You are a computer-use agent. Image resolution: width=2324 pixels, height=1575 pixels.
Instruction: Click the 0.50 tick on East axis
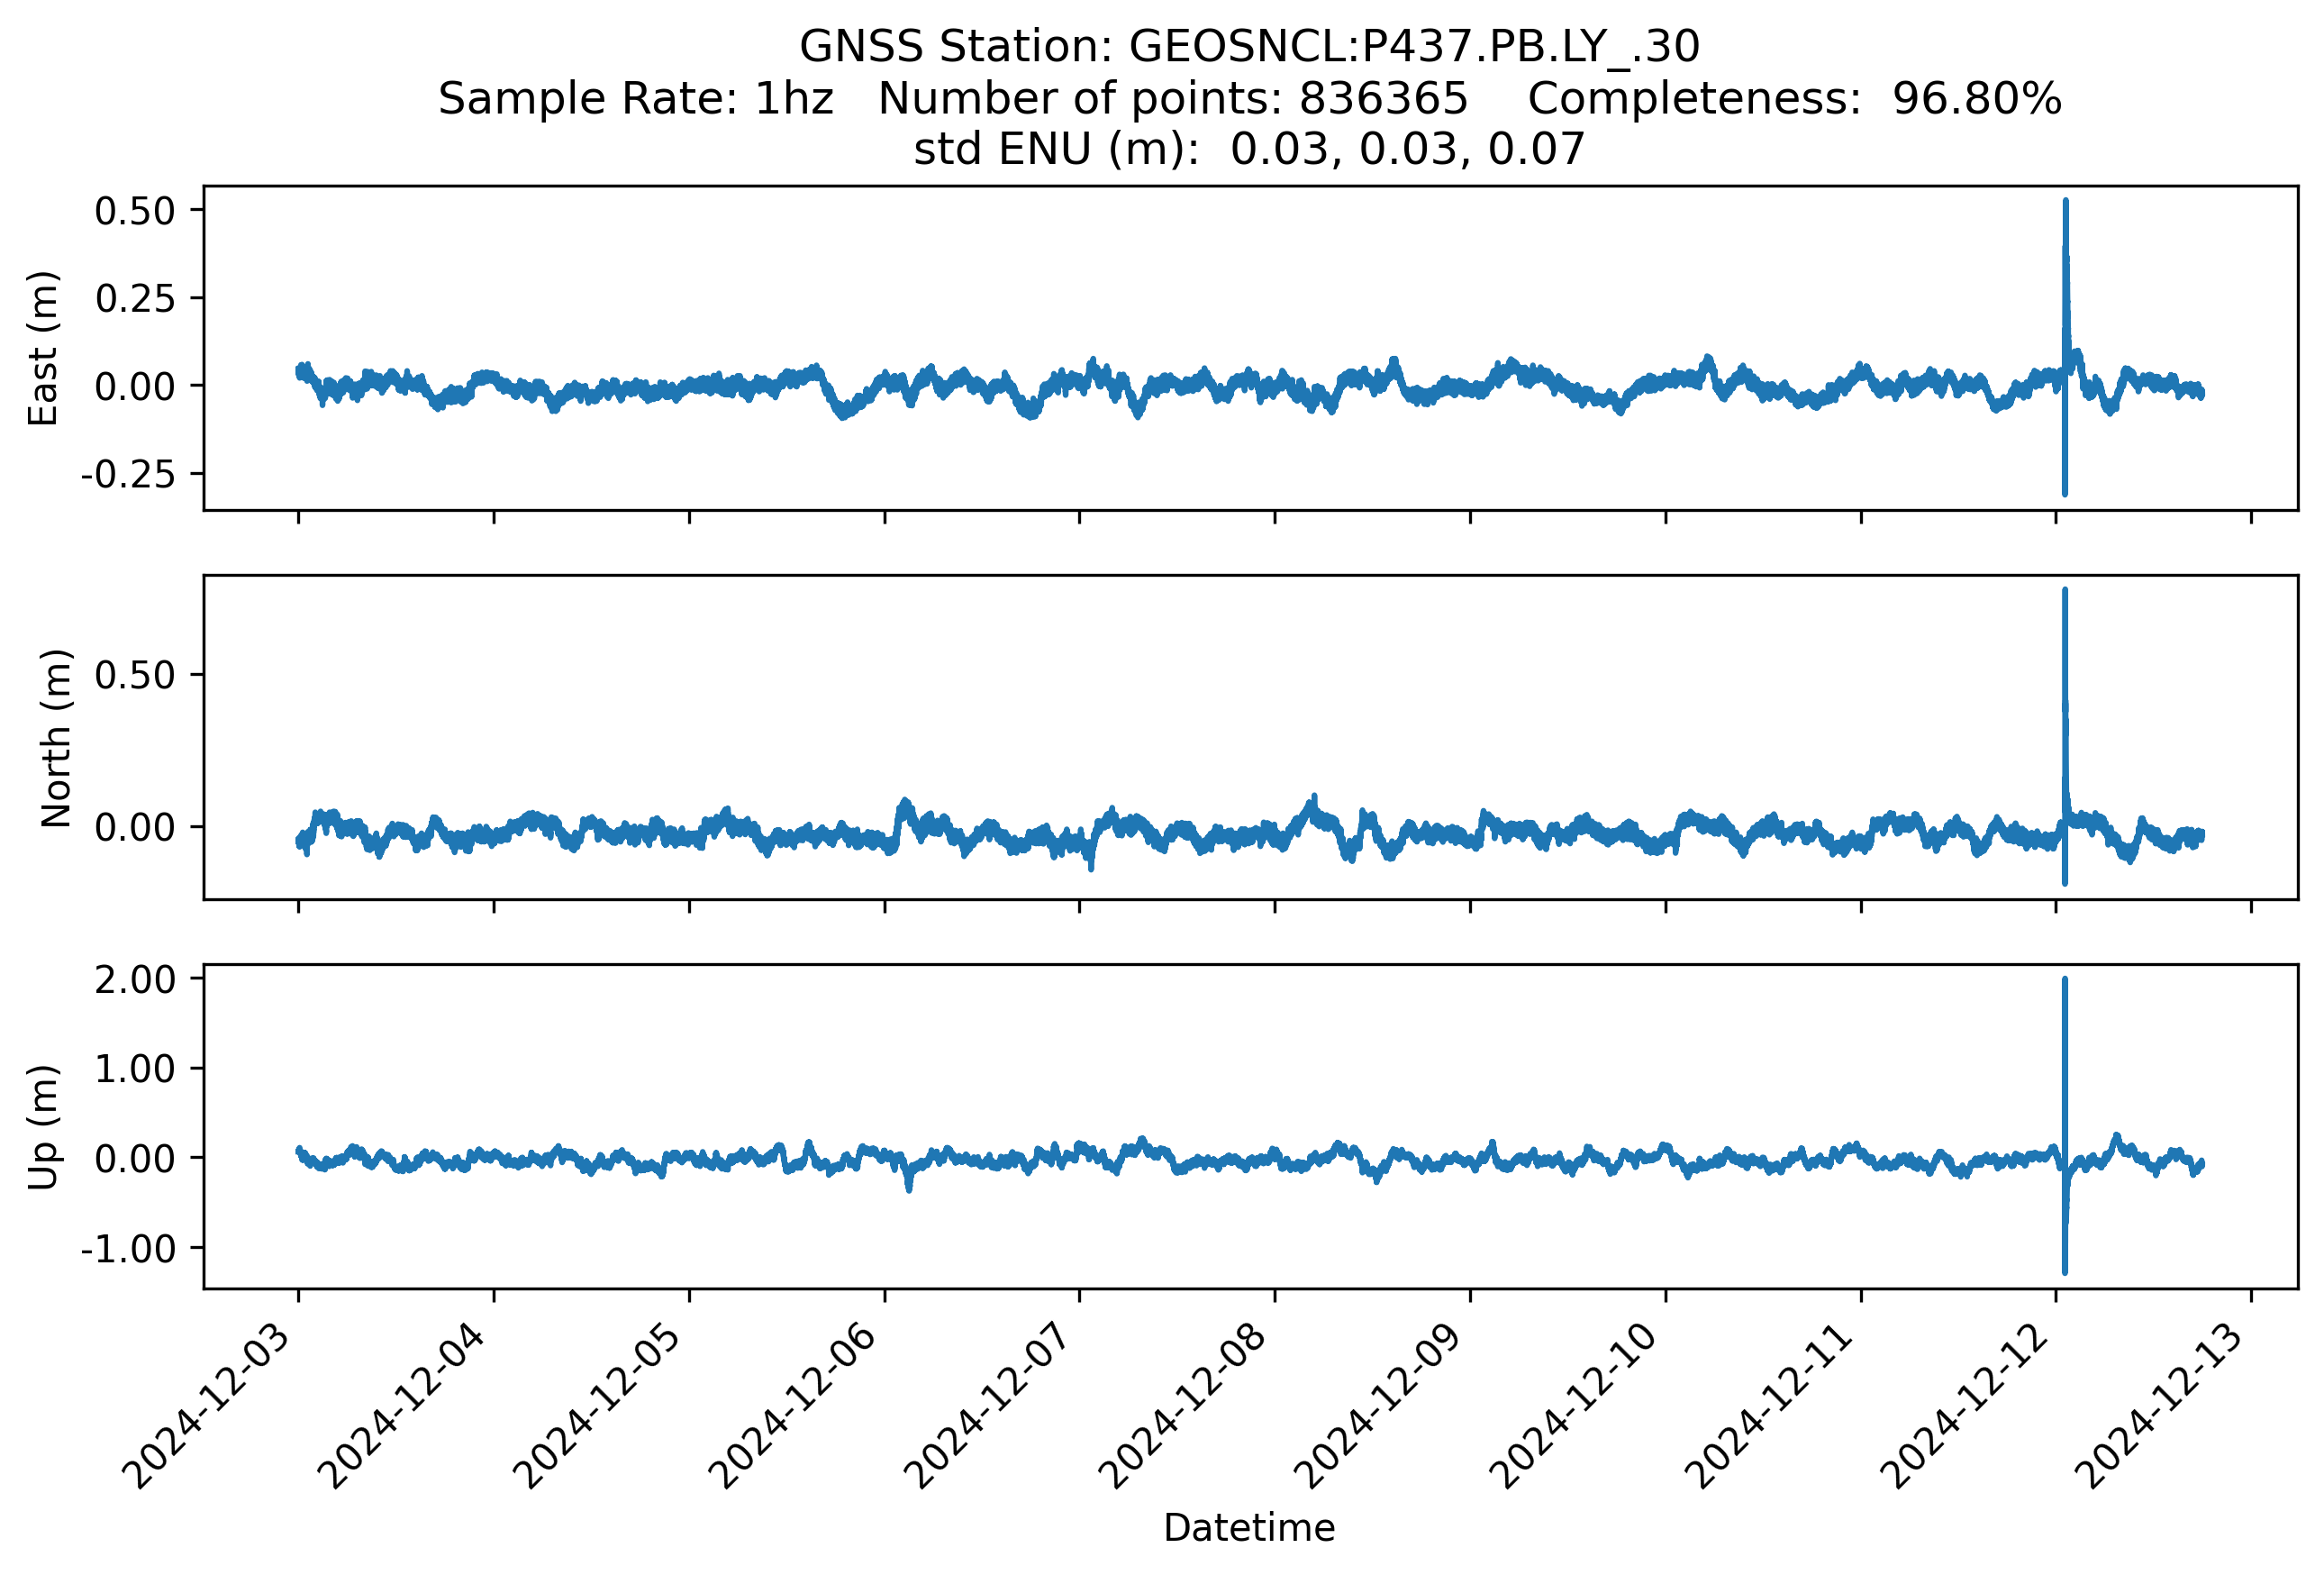click(x=135, y=211)
